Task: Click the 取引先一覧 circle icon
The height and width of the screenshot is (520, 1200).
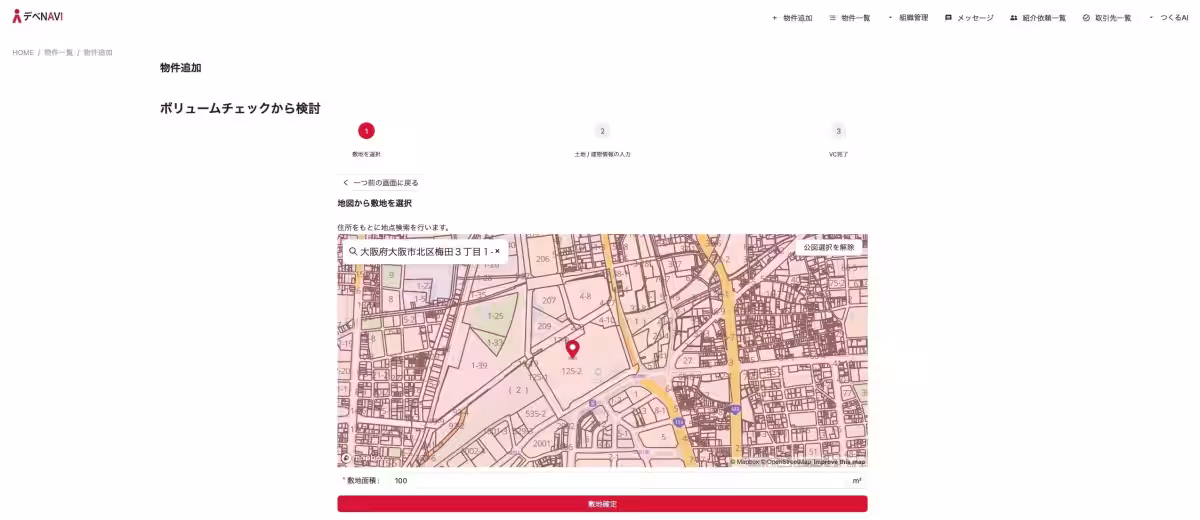Action: coord(1086,18)
